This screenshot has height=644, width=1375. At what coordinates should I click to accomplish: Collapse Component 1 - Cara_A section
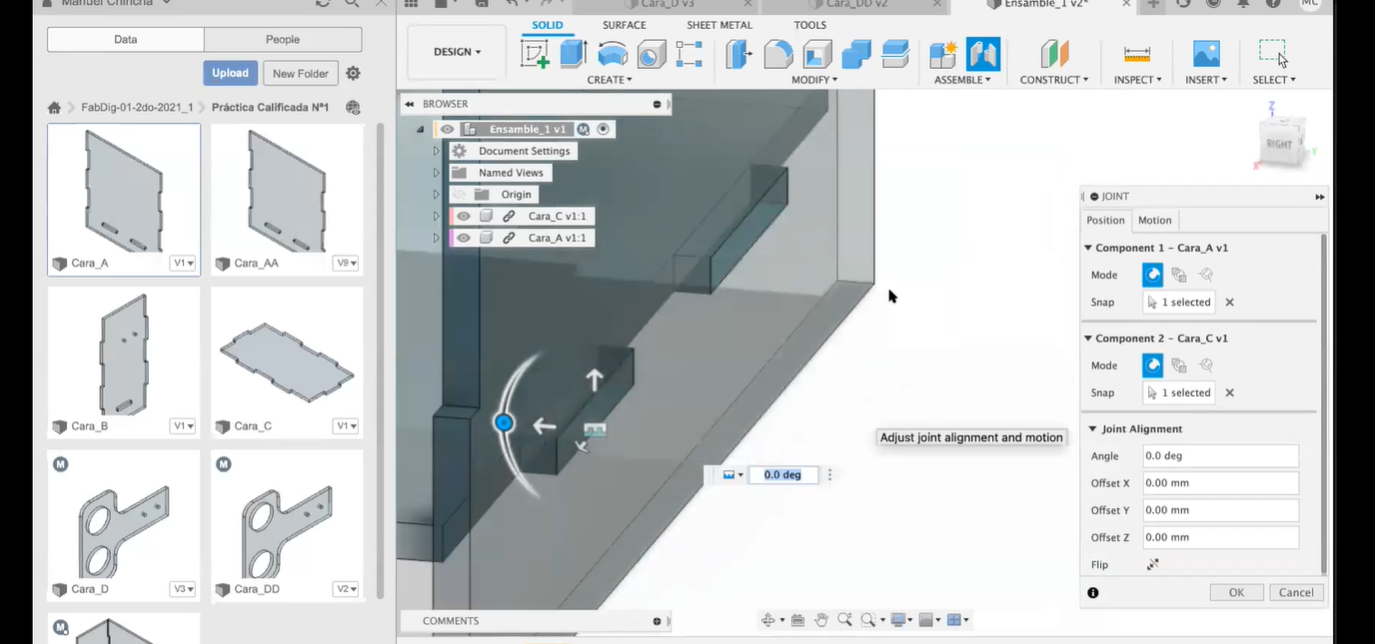tap(1088, 248)
